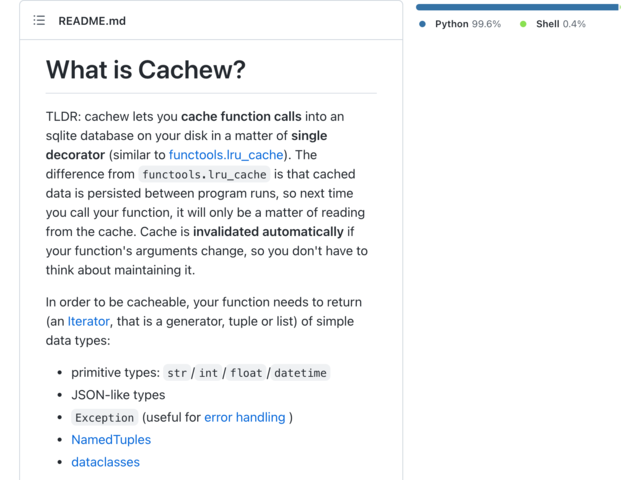Image resolution: width=640 pixels, height=480 pixels.
Task: Click the green Shell language dot
Action: point(523,24)
